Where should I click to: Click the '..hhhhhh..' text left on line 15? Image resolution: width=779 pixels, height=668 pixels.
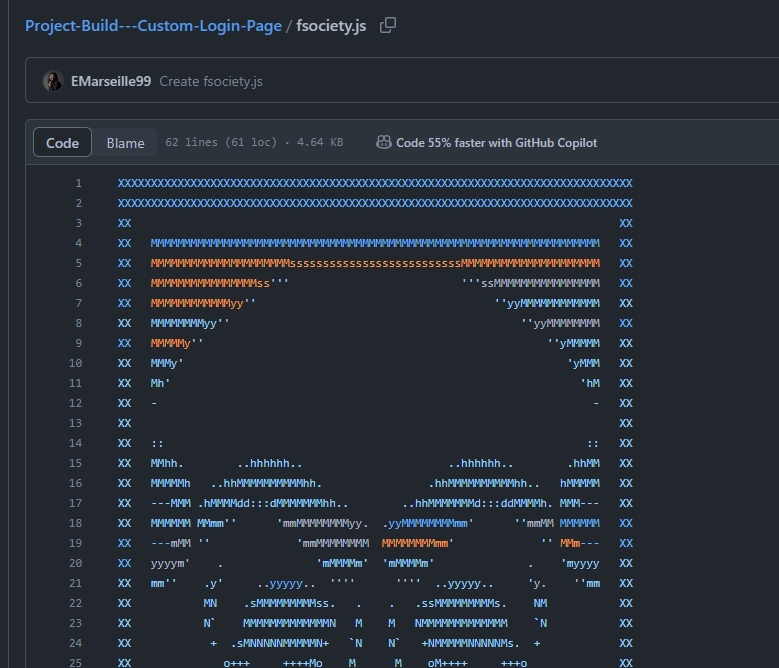pos(269,463)
